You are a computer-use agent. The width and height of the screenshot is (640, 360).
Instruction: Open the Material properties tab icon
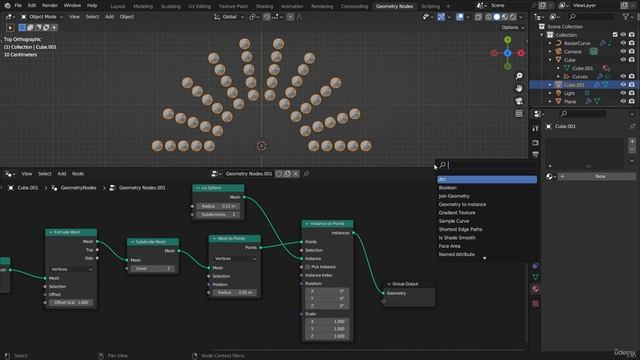click(x=535, y=289)
